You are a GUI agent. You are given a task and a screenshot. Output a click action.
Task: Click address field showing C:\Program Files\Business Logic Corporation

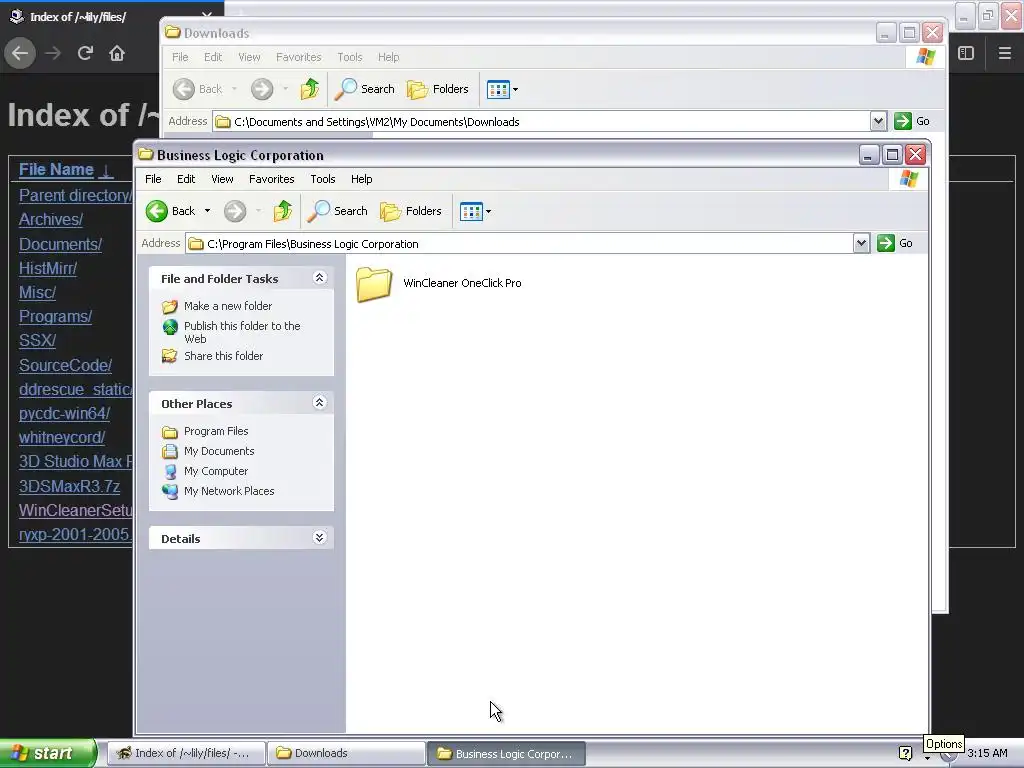[x=520, y=244]
